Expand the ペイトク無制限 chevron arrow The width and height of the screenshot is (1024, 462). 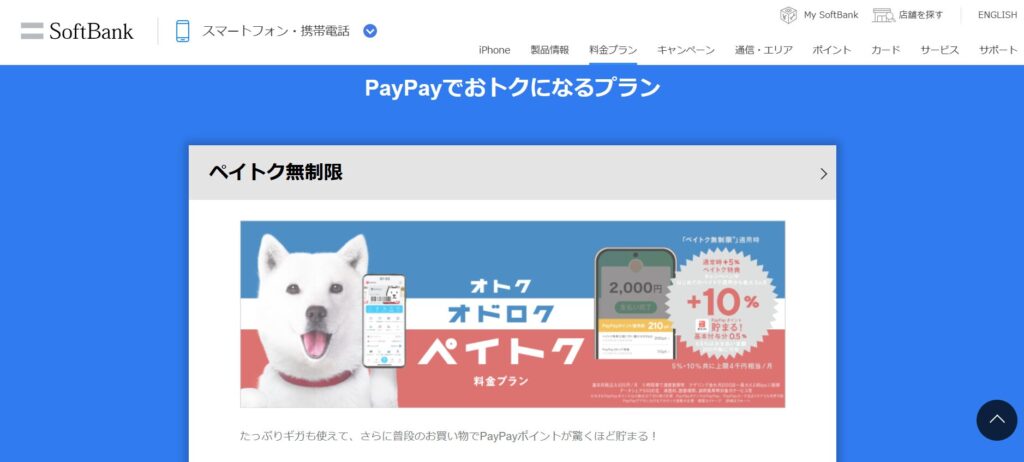824,173
